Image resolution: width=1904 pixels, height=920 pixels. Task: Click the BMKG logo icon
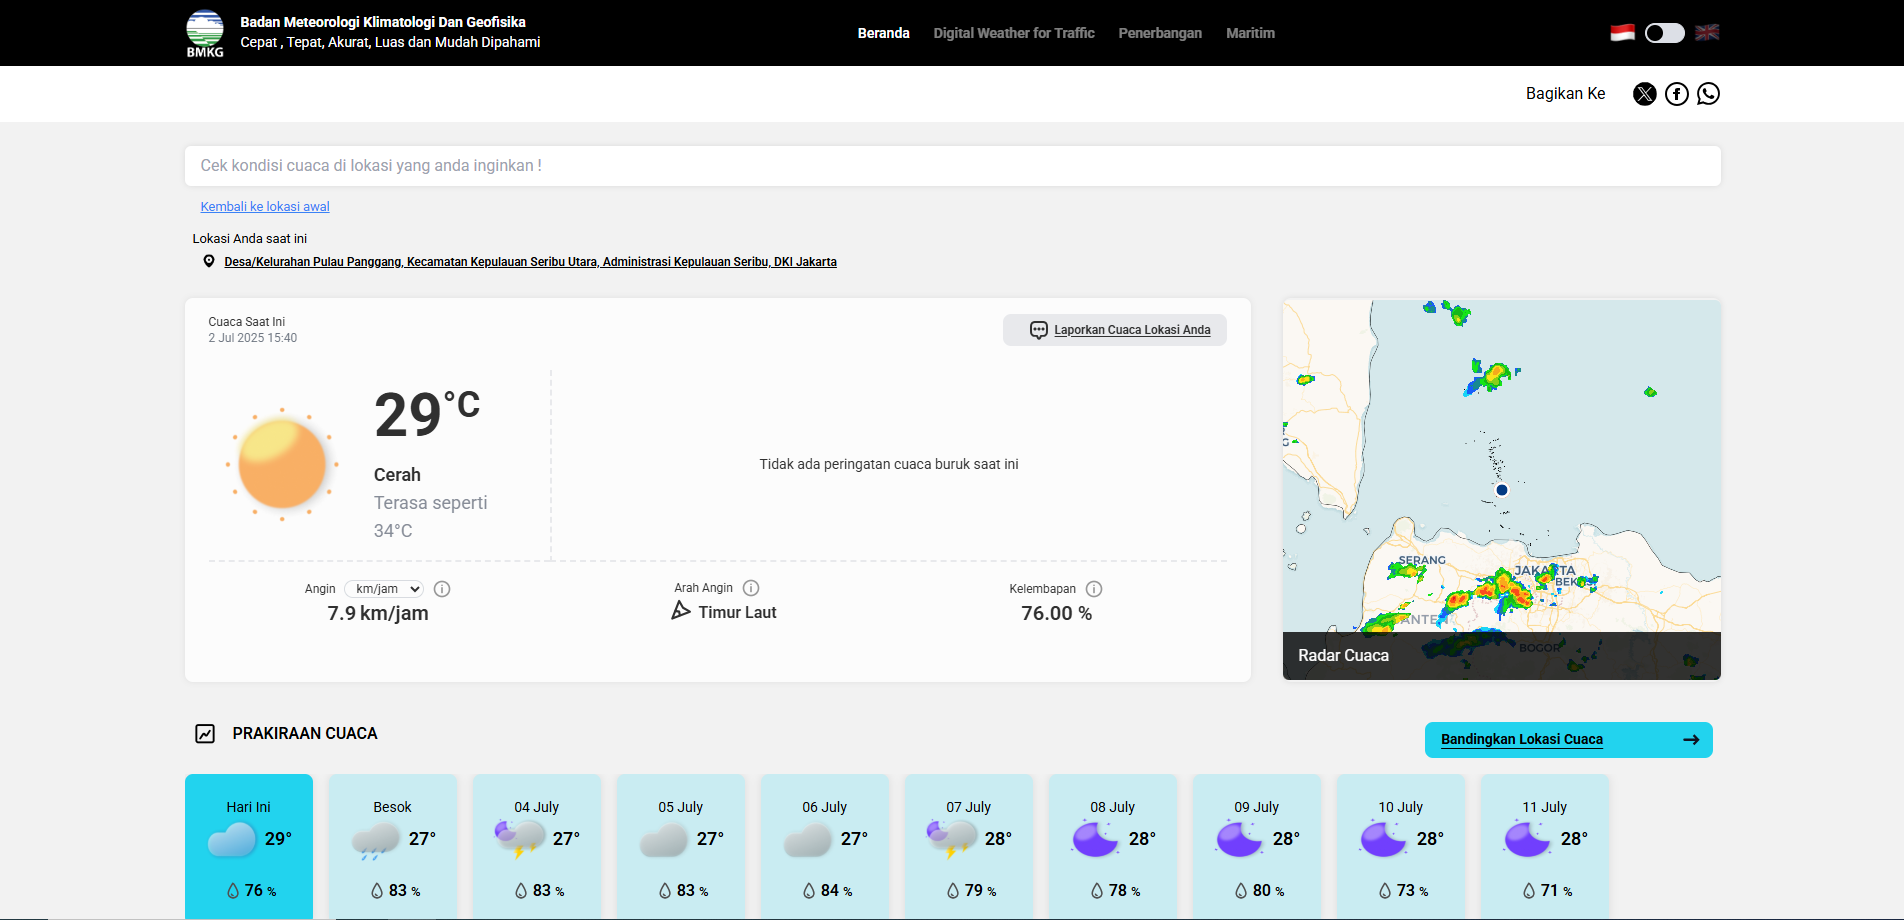click(x=205, y=33)
